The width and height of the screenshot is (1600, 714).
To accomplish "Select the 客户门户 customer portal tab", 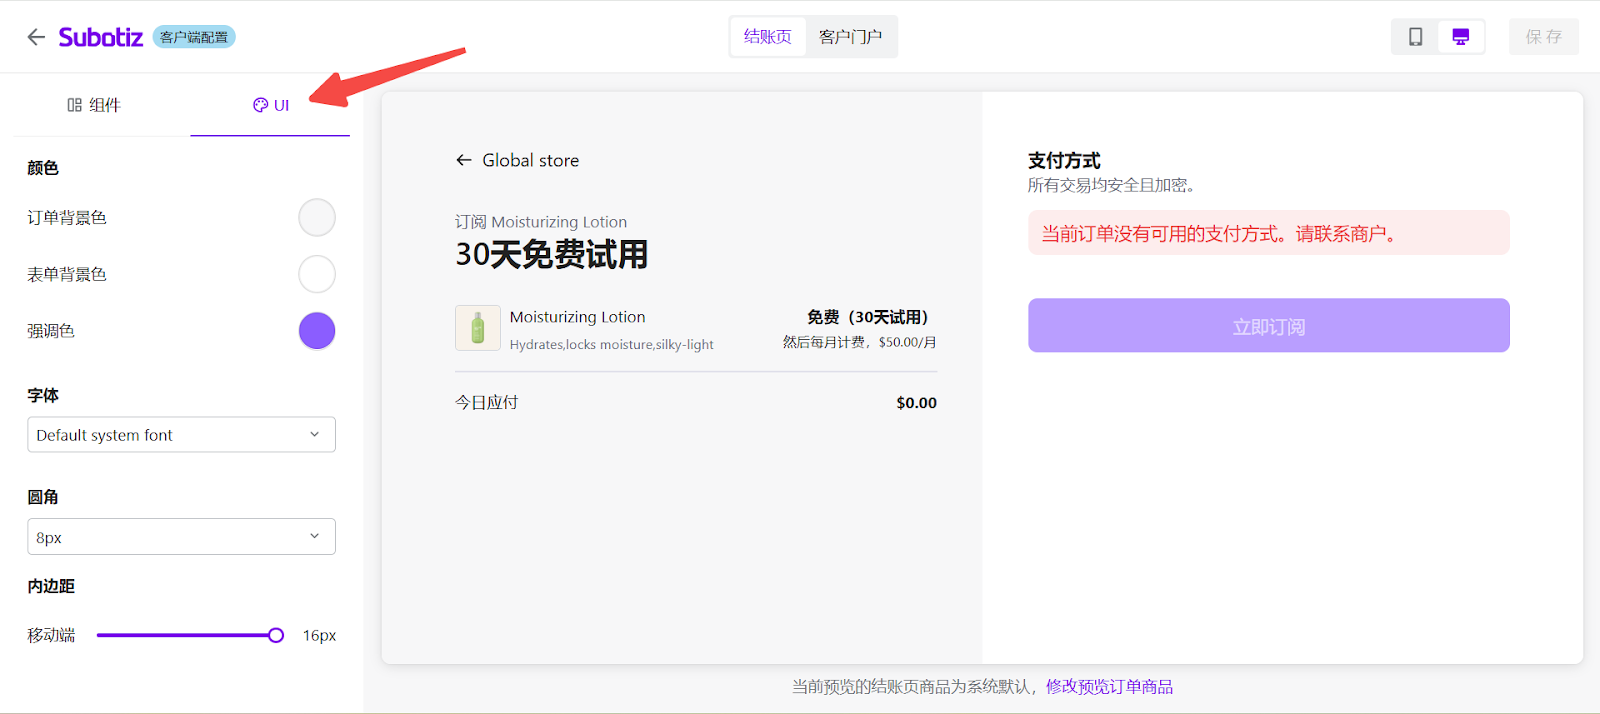I will click(x=850, y=37).
